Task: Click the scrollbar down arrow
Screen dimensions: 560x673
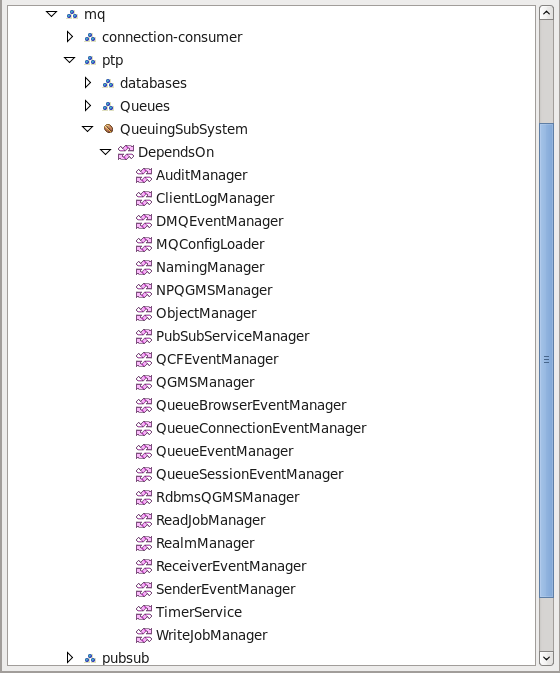Action: point(546,658)
